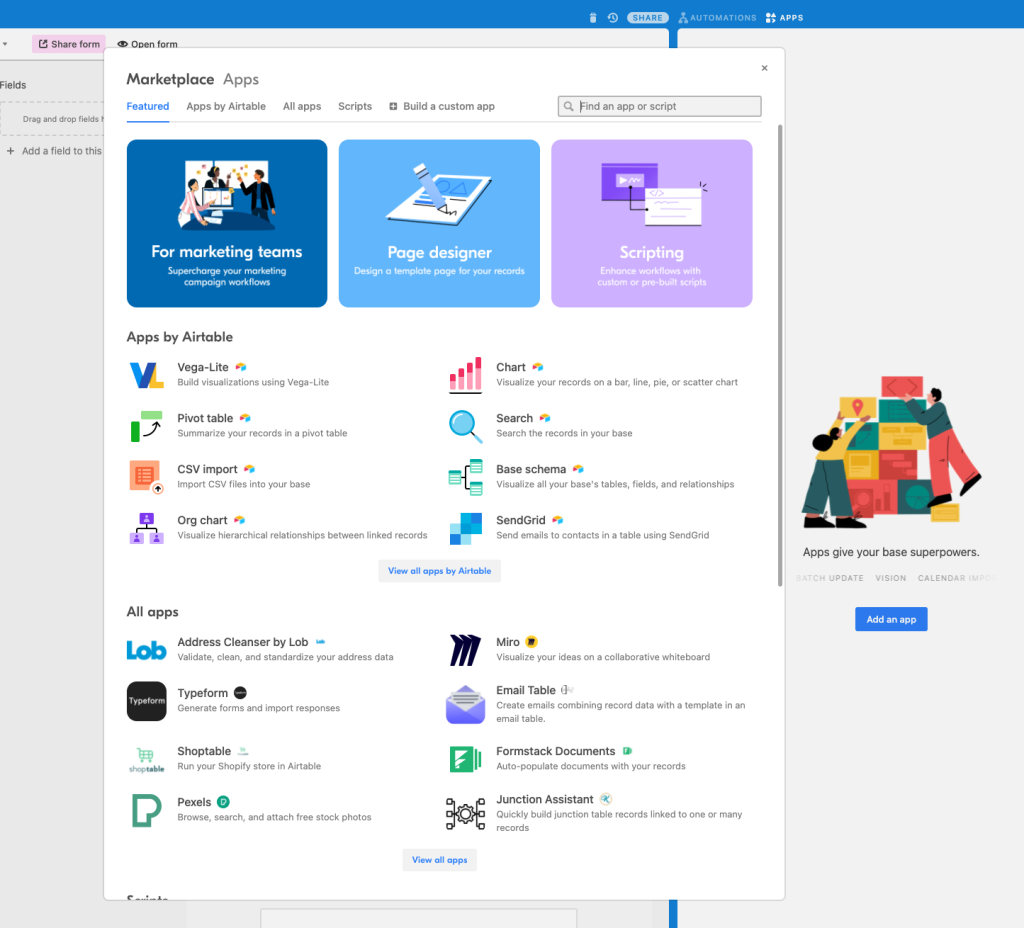Screen dimensions: 1024x928
Task: Click the Marketplace dialog scrollbar
Action: (x=780, y=356)
